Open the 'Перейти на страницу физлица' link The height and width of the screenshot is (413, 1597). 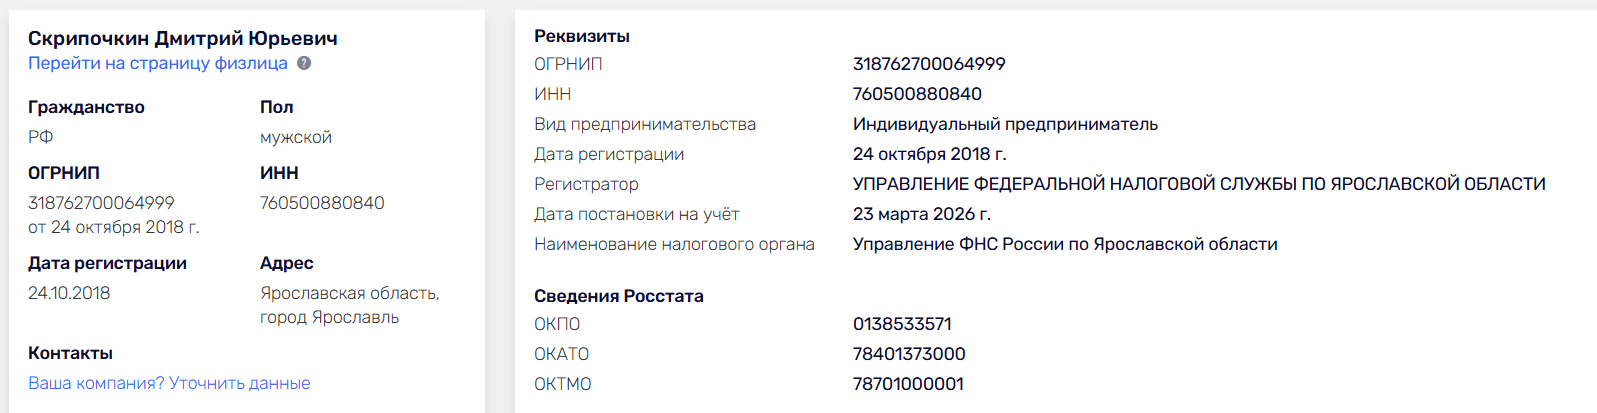tap(157, 63)
